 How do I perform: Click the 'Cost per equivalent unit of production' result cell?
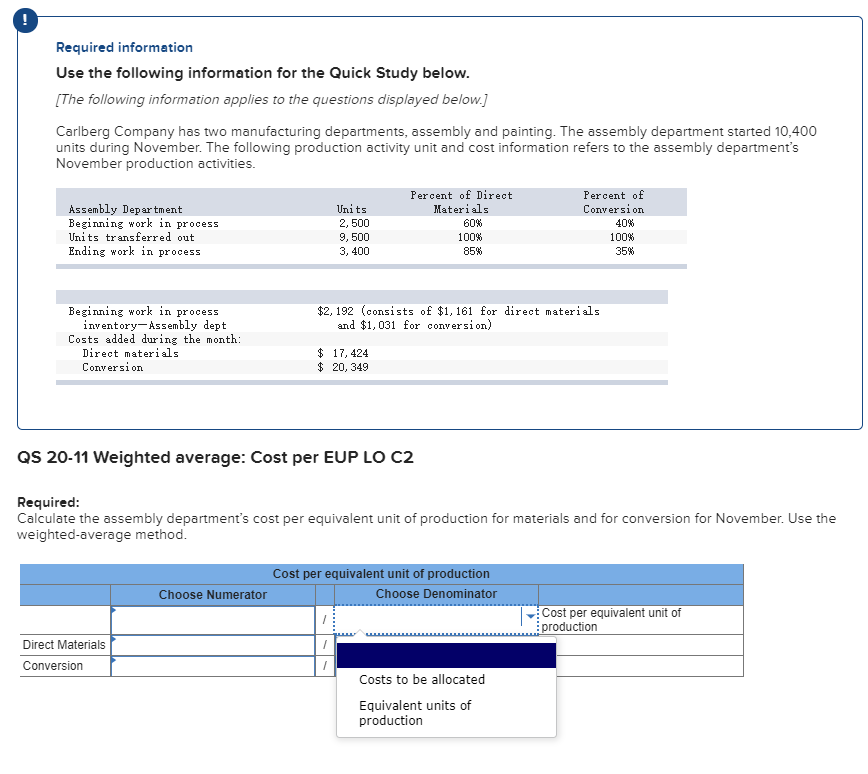[x=640, y=620]
